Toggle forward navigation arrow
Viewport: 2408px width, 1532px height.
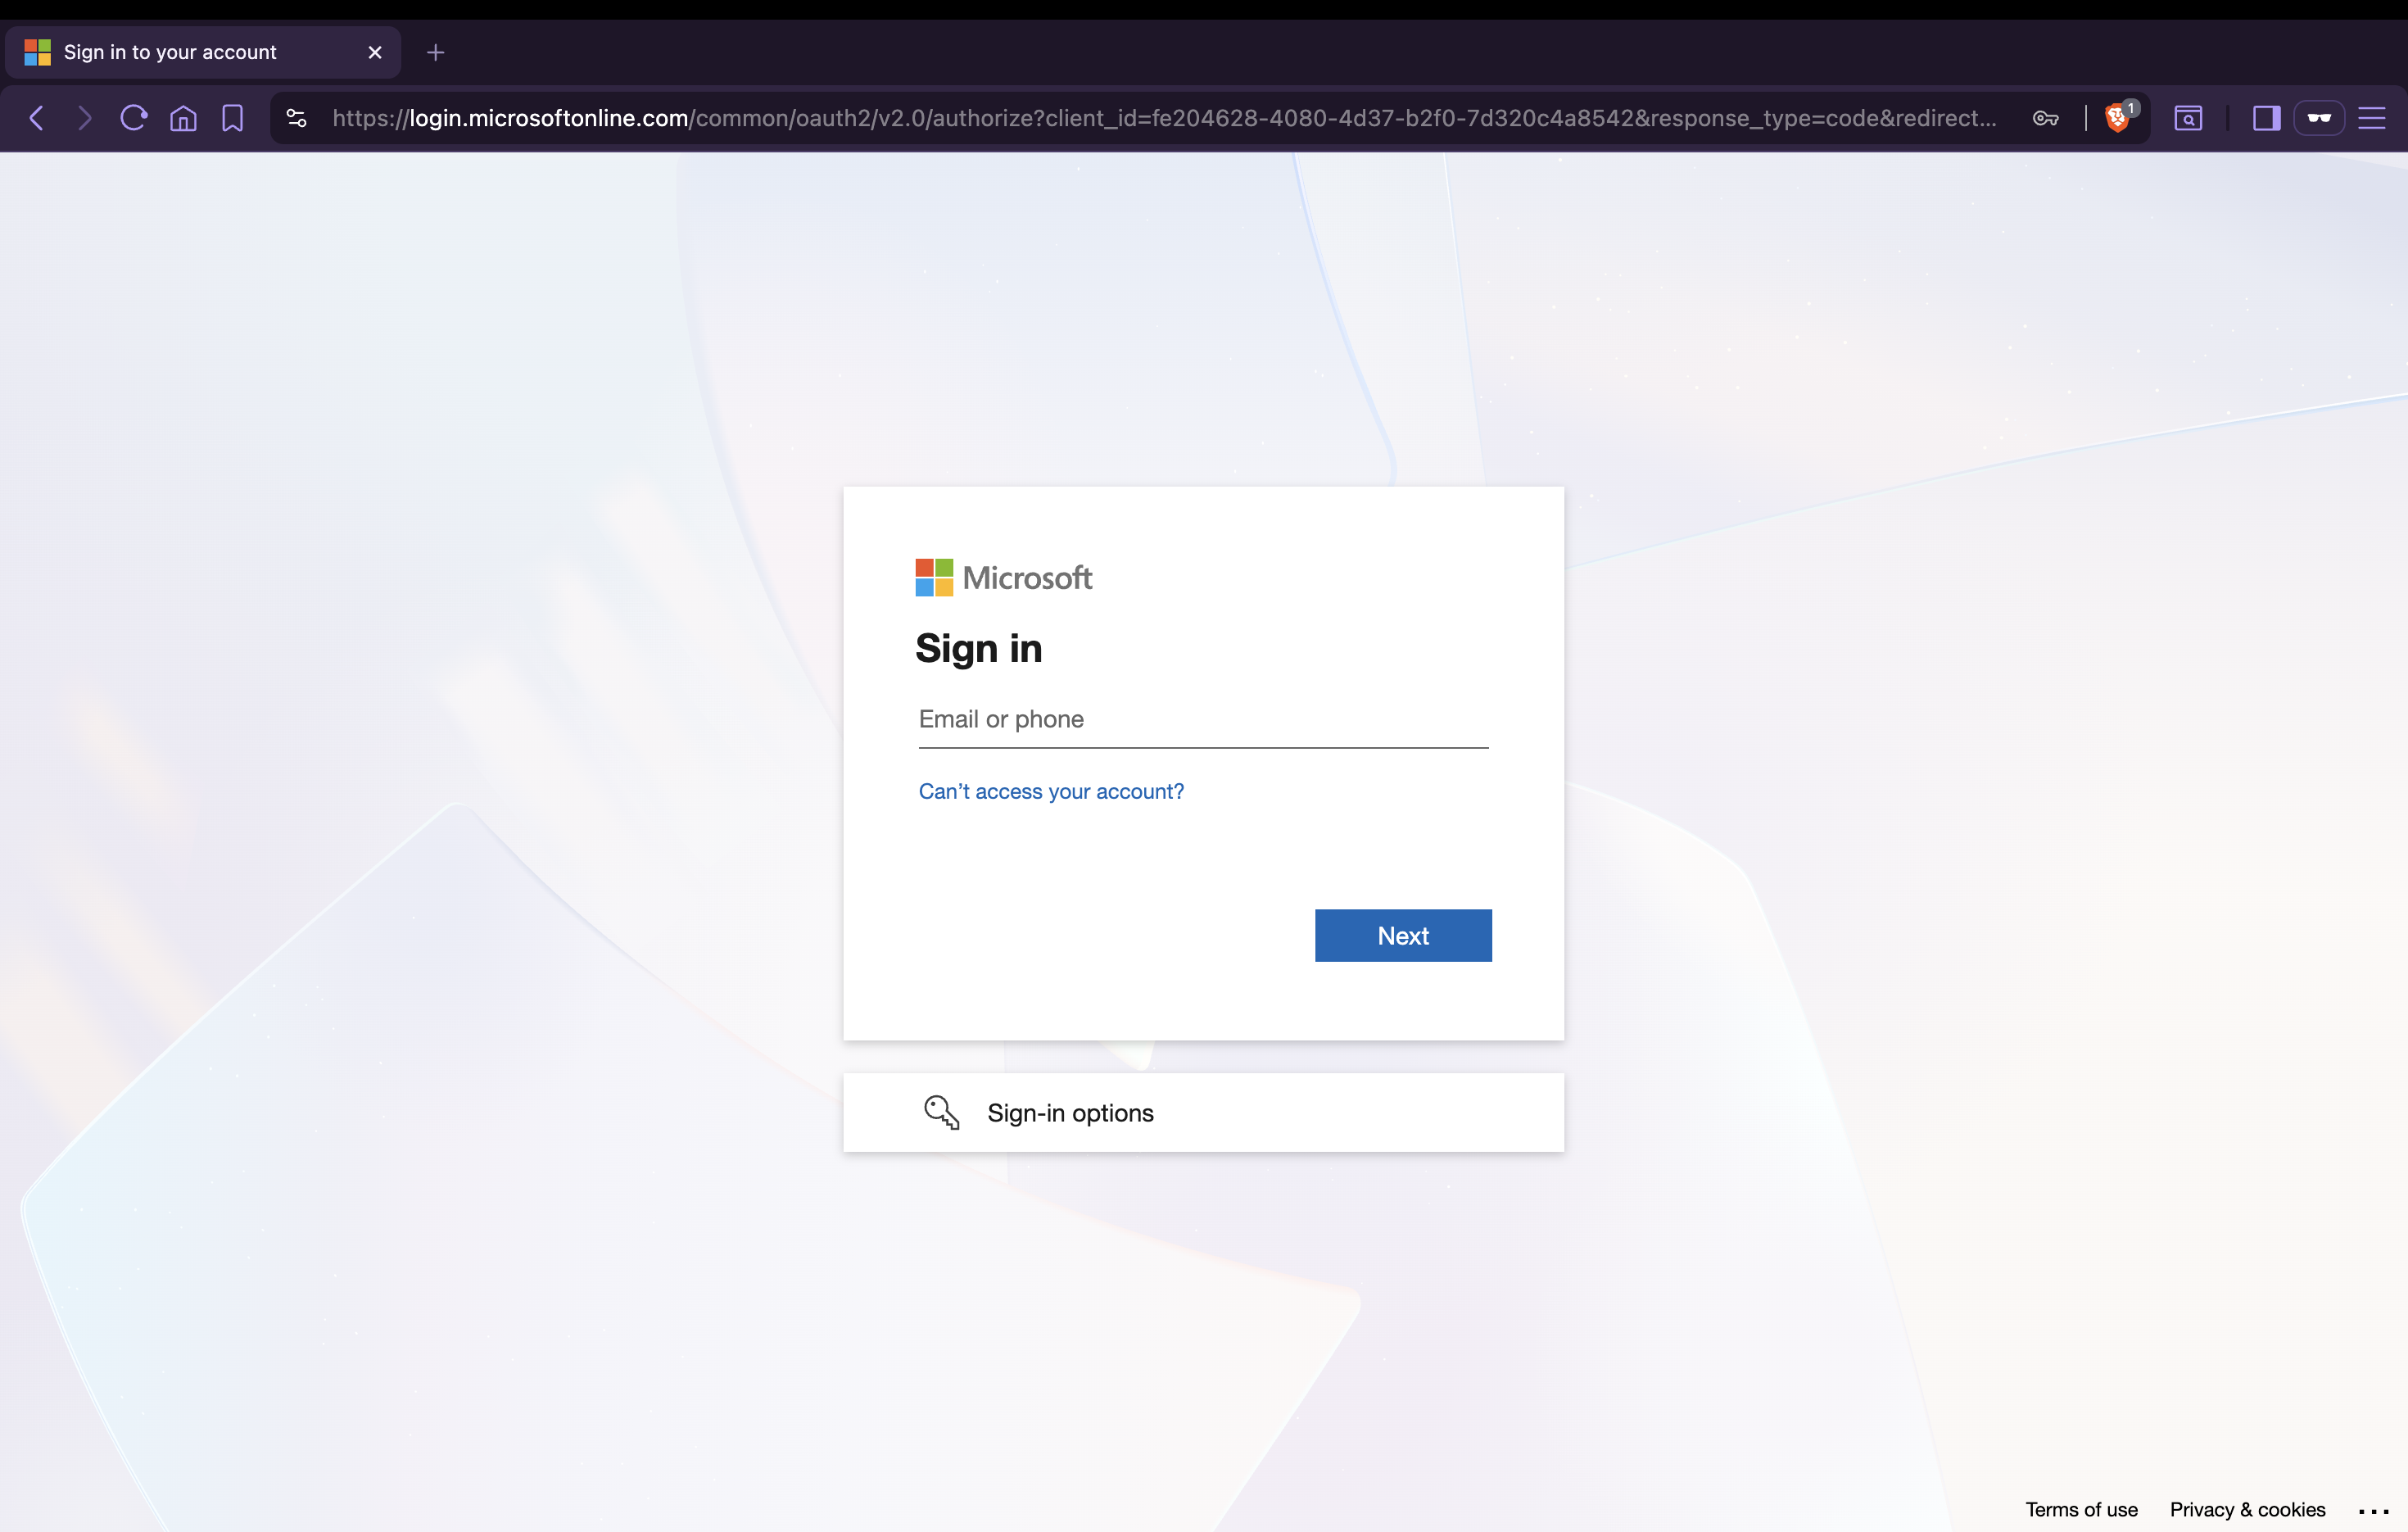(x=84, y=118)
